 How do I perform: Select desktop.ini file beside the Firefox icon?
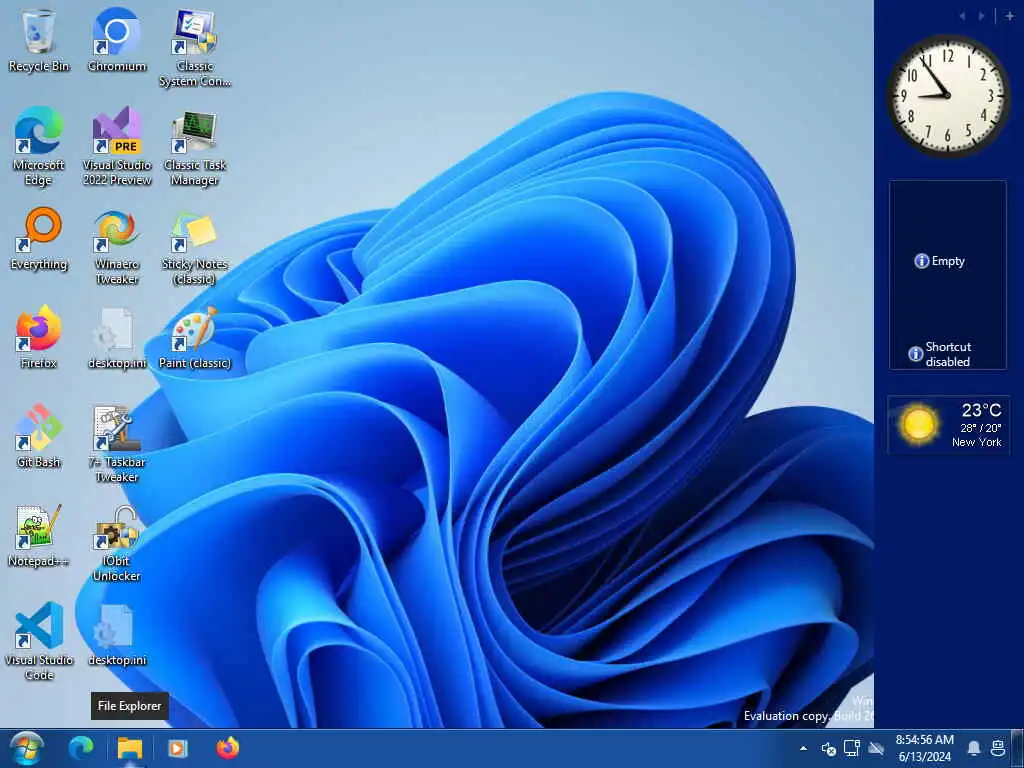tap(117, 338)
